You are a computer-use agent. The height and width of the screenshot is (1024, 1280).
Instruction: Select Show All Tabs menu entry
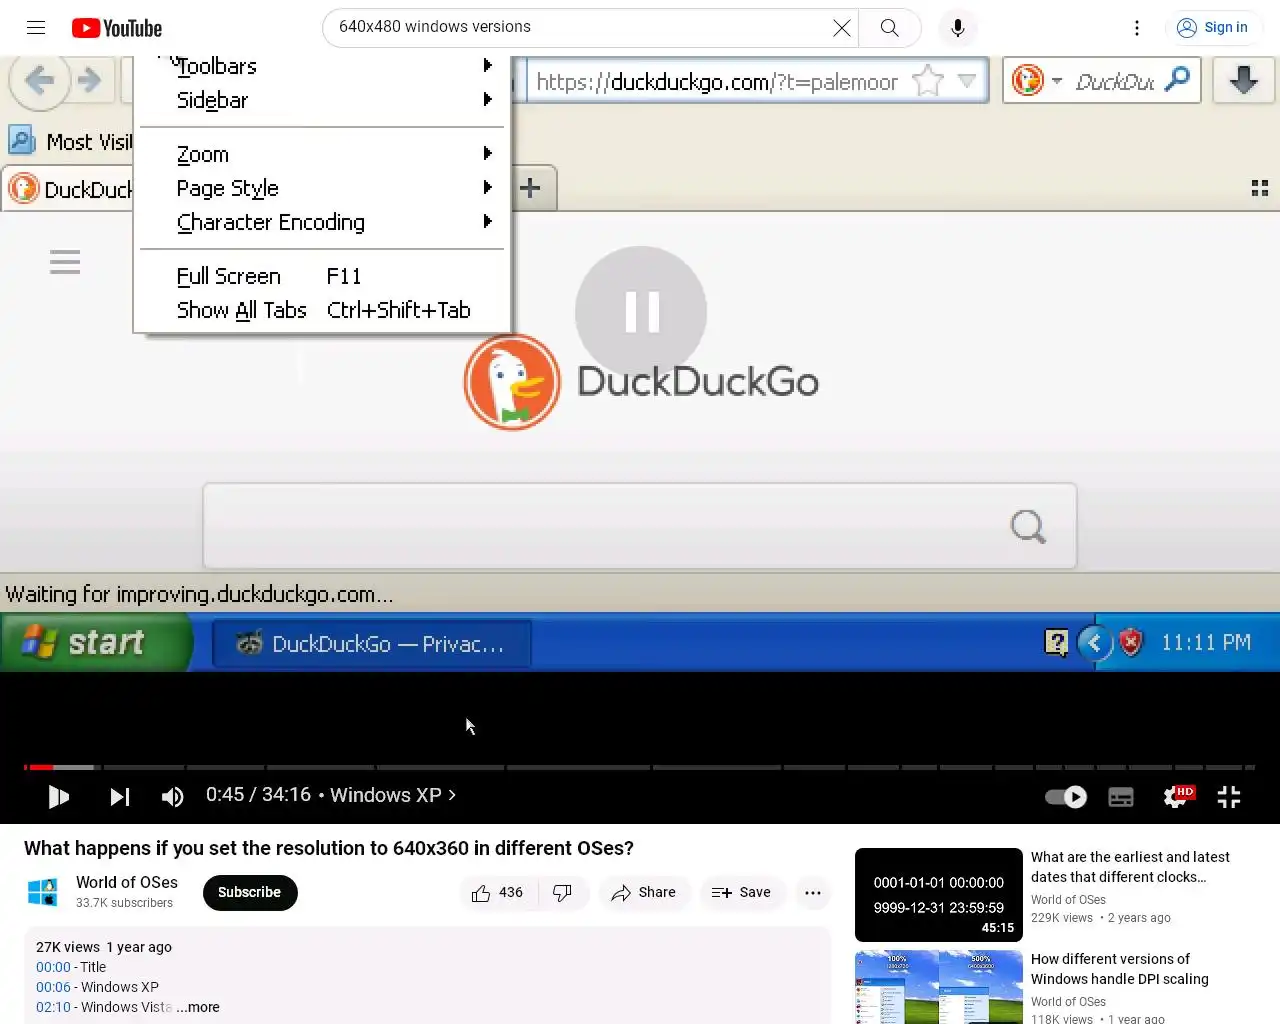pos(322,310)
